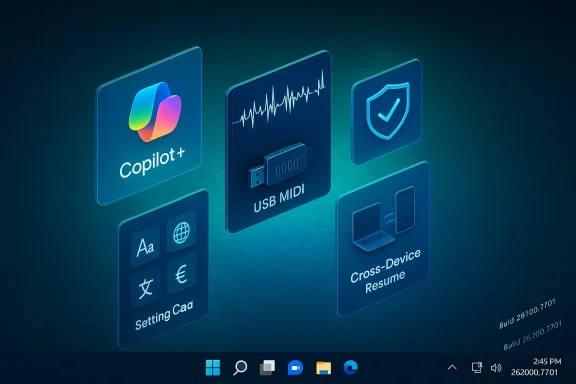Screen dimensions: 576x384
Task: Click the Setting Caa label
Action: coord(164,316)
